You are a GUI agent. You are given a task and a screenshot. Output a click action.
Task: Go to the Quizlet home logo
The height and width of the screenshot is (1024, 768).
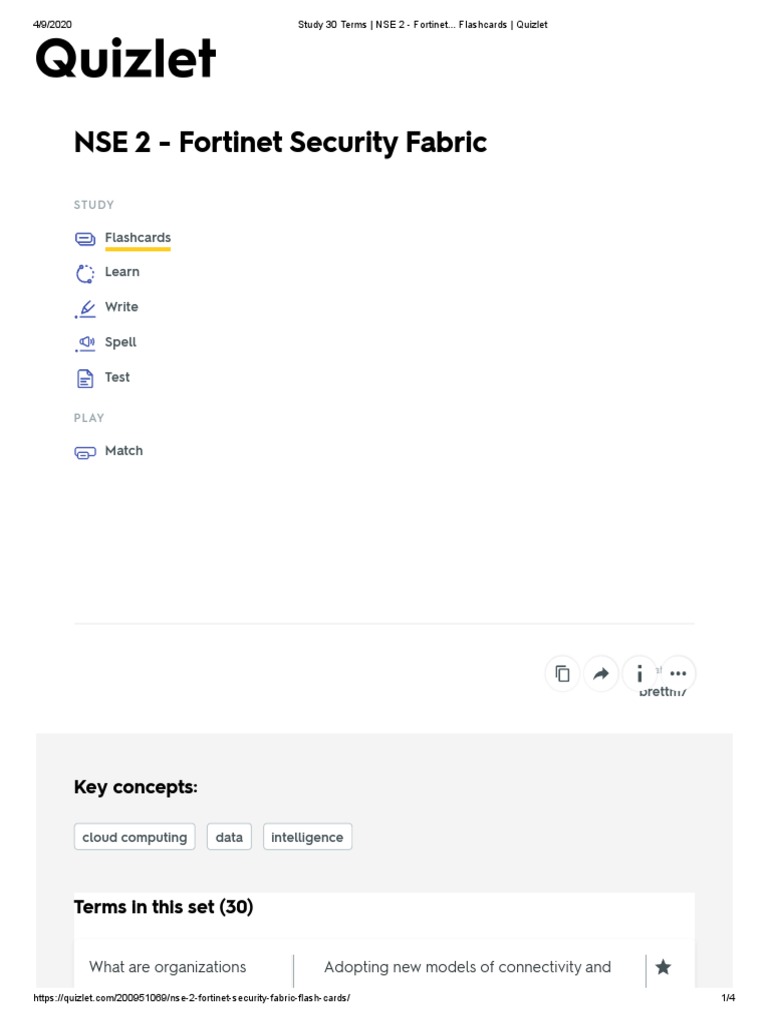(x=125, y=60)
